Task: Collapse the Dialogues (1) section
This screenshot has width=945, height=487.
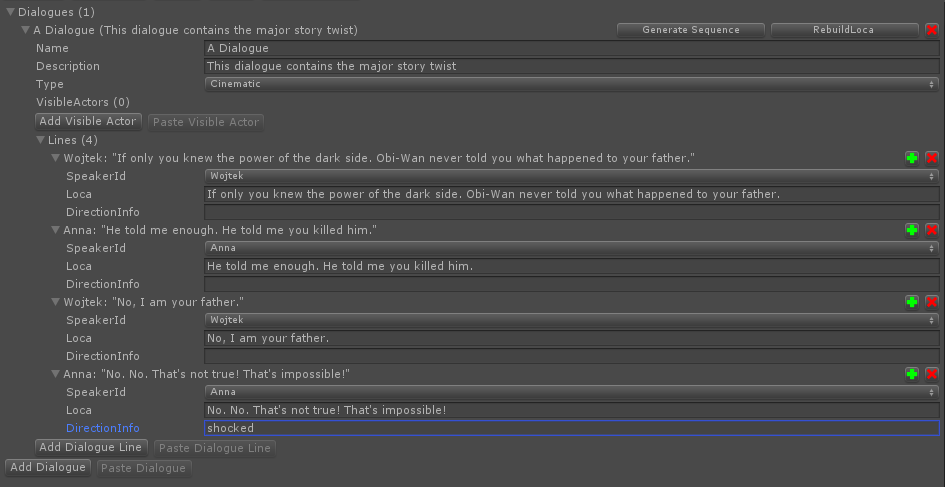Action: coord(10,11)
